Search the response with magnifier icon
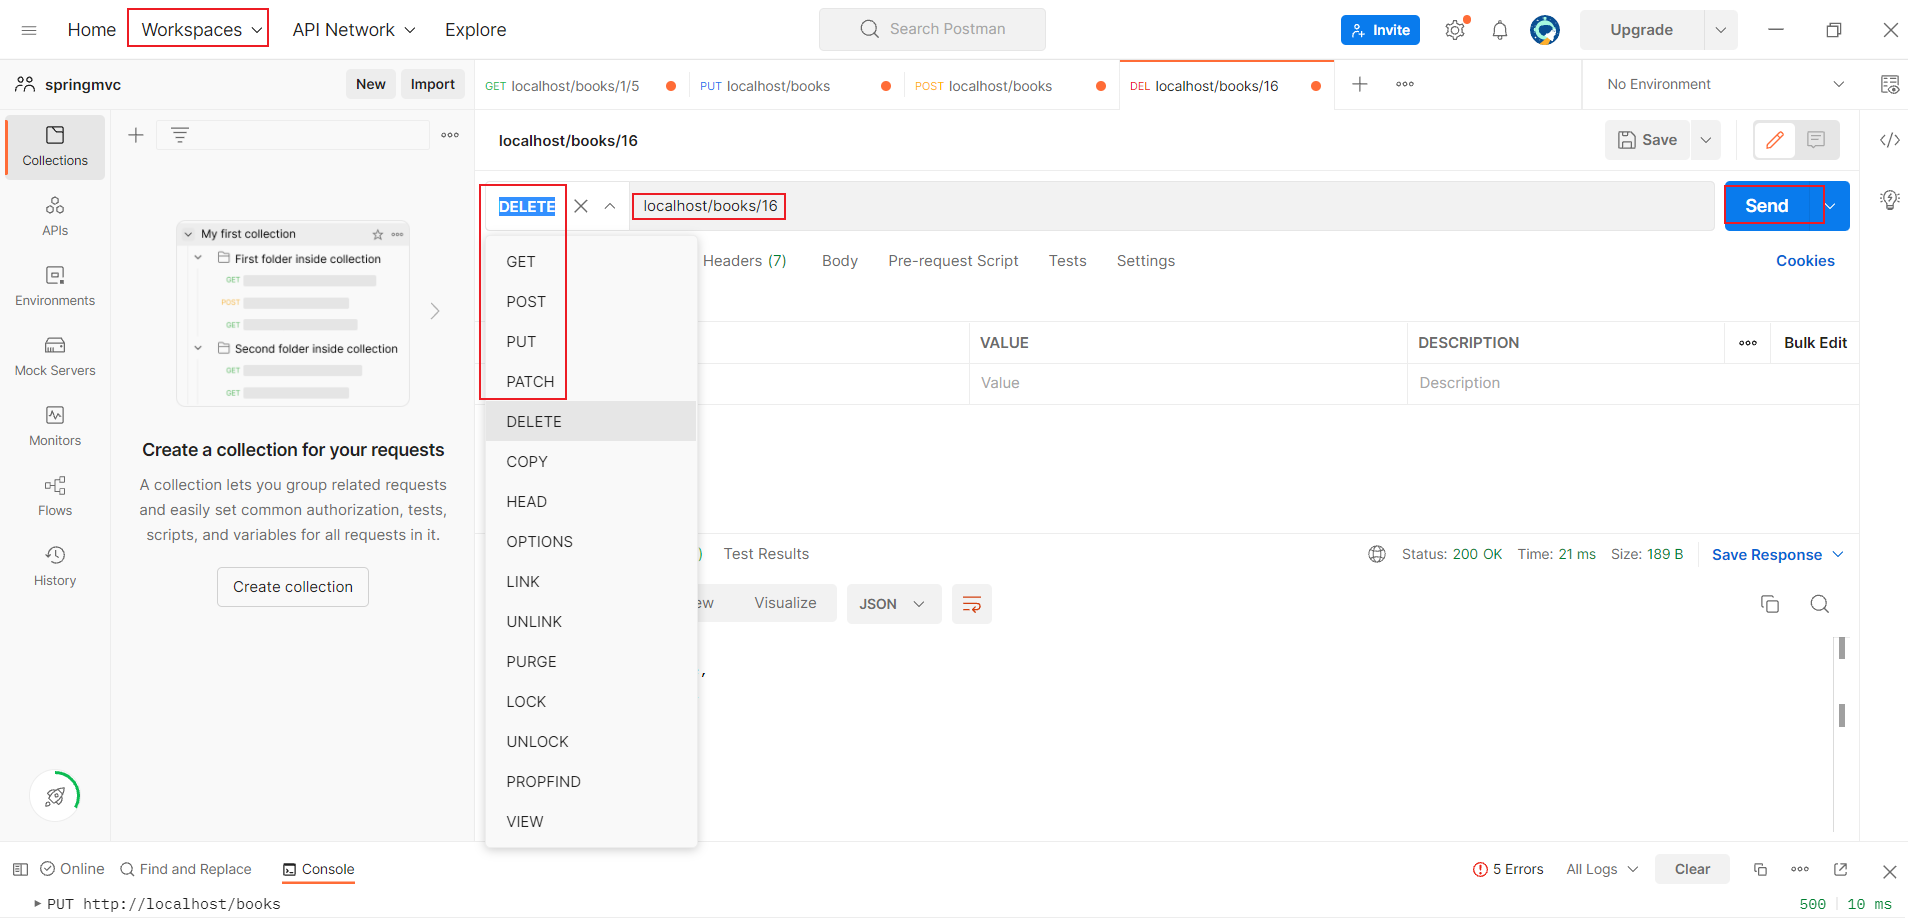This screenshot has height=920, width=1908. (1820, 604)
